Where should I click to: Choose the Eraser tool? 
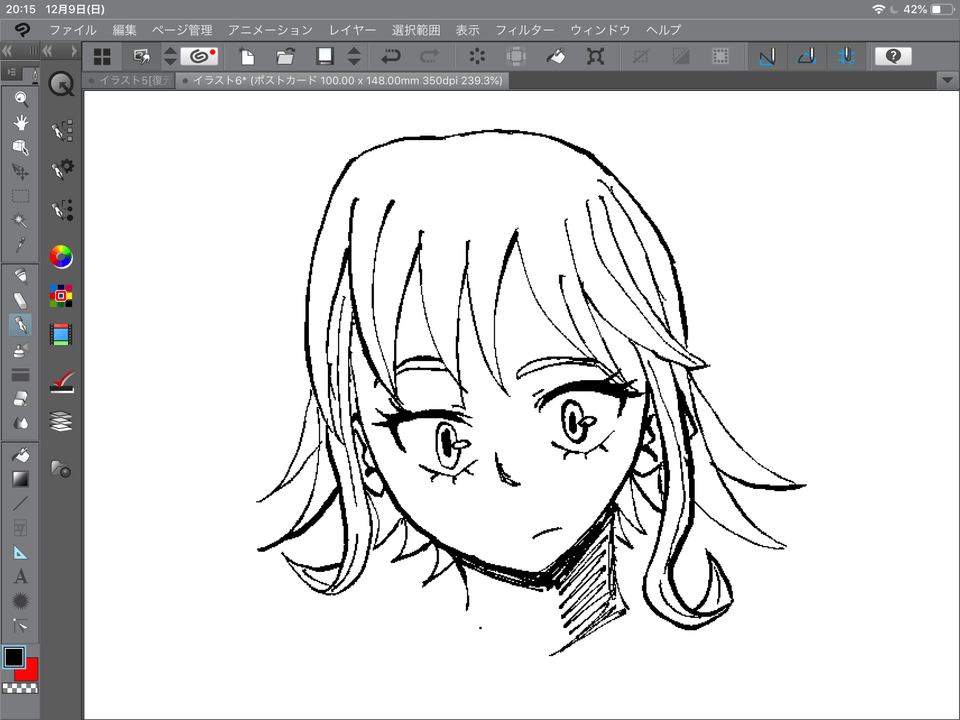[x=20, y=399]
